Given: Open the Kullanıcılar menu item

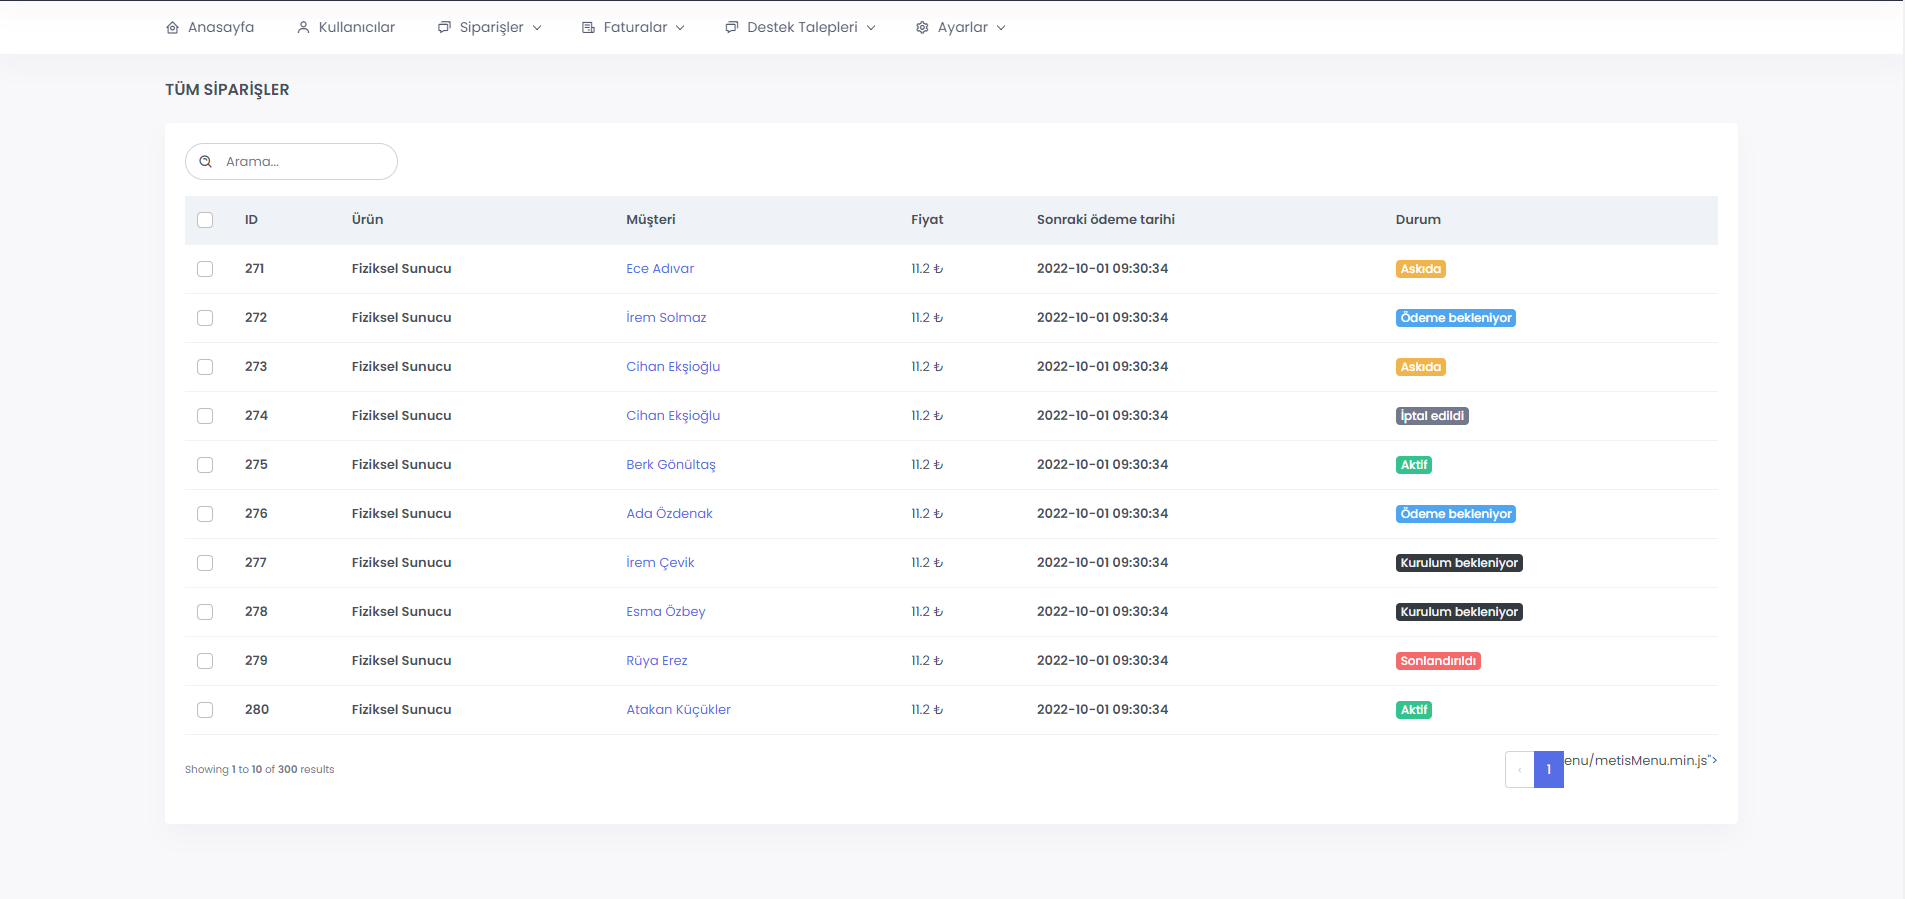Looking at the screenshot, I should (346, 28).
